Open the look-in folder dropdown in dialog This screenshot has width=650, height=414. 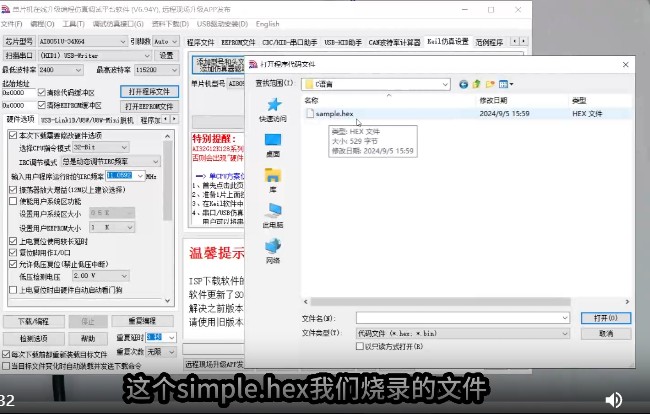445,84
